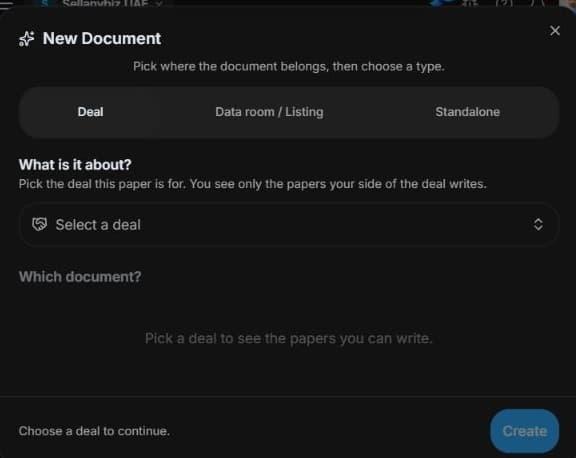Switch to the Standalone tab

(x=467, y=112)
